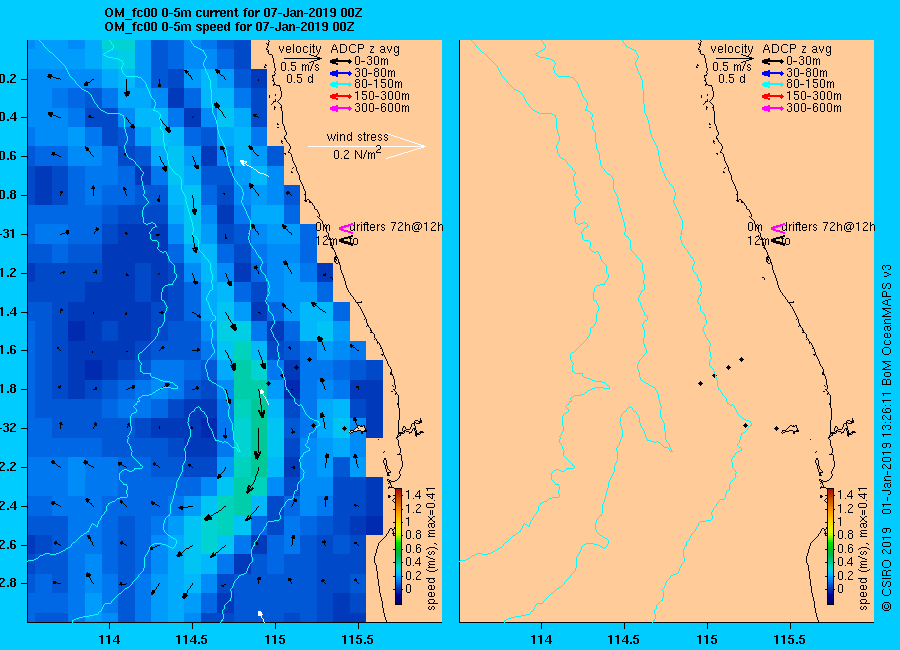
Task: Click the cyan 80-150m arrow in right map legend
Action: 773,84
